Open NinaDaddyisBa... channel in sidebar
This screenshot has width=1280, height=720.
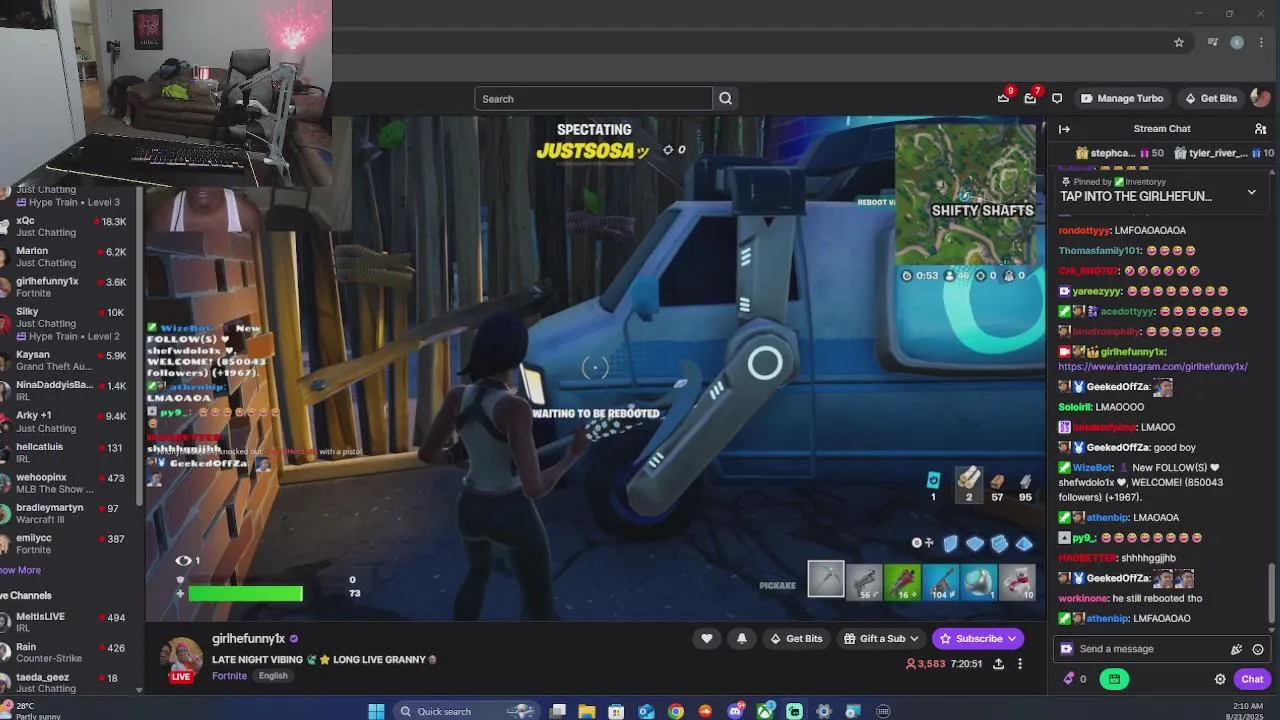tap(68, 391)
